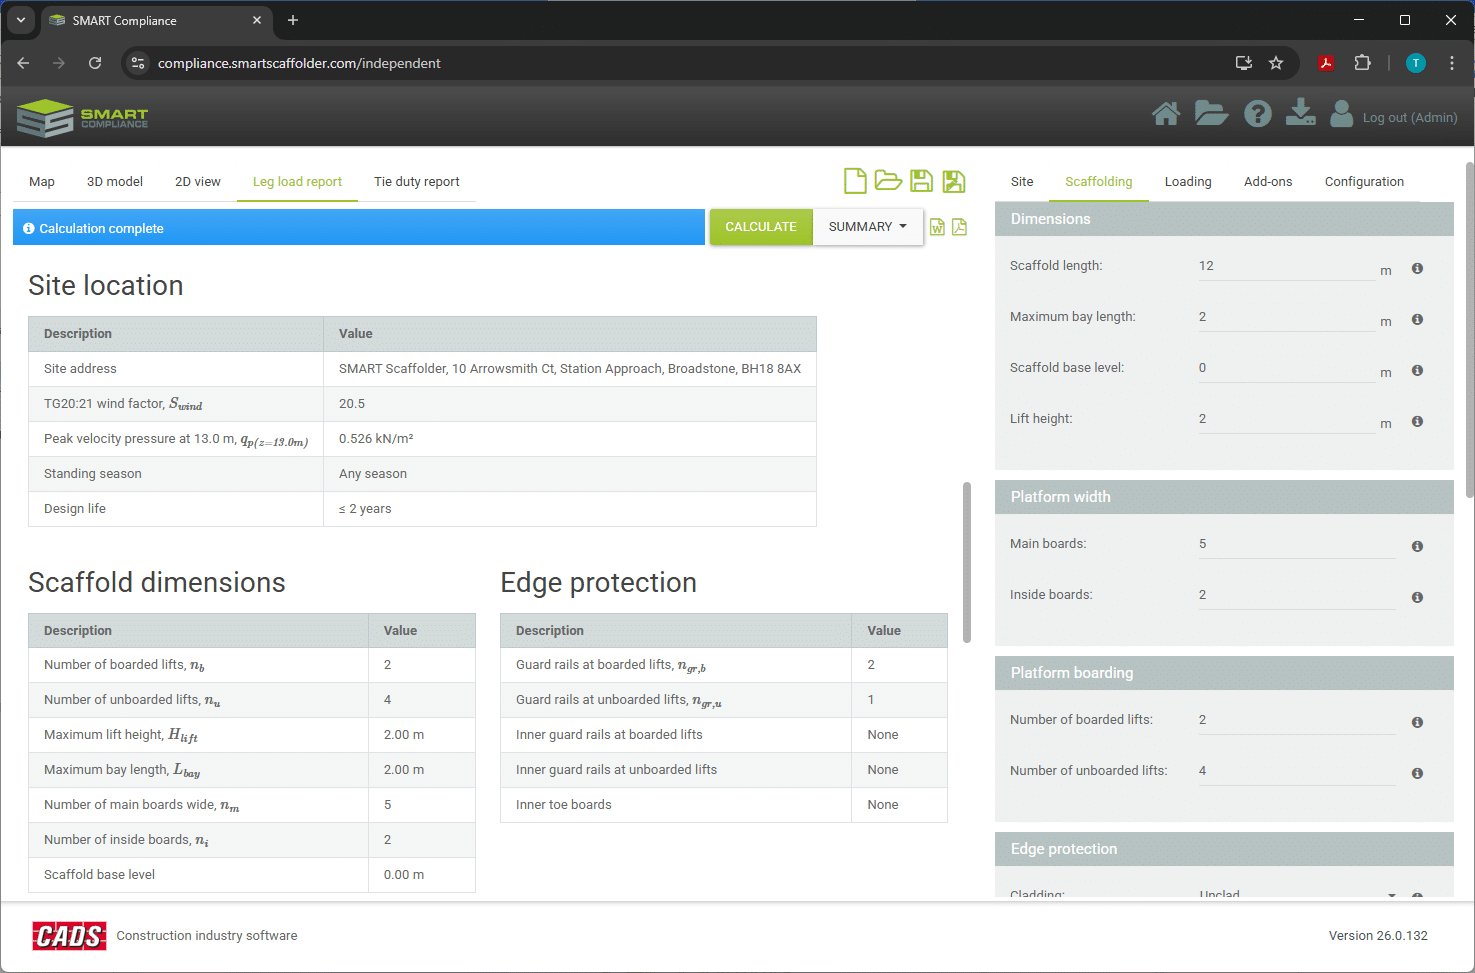This screenshot has width=1475, height=973.
Task: Switch to the 3D model tab
Action: click(x=115, y=182)
